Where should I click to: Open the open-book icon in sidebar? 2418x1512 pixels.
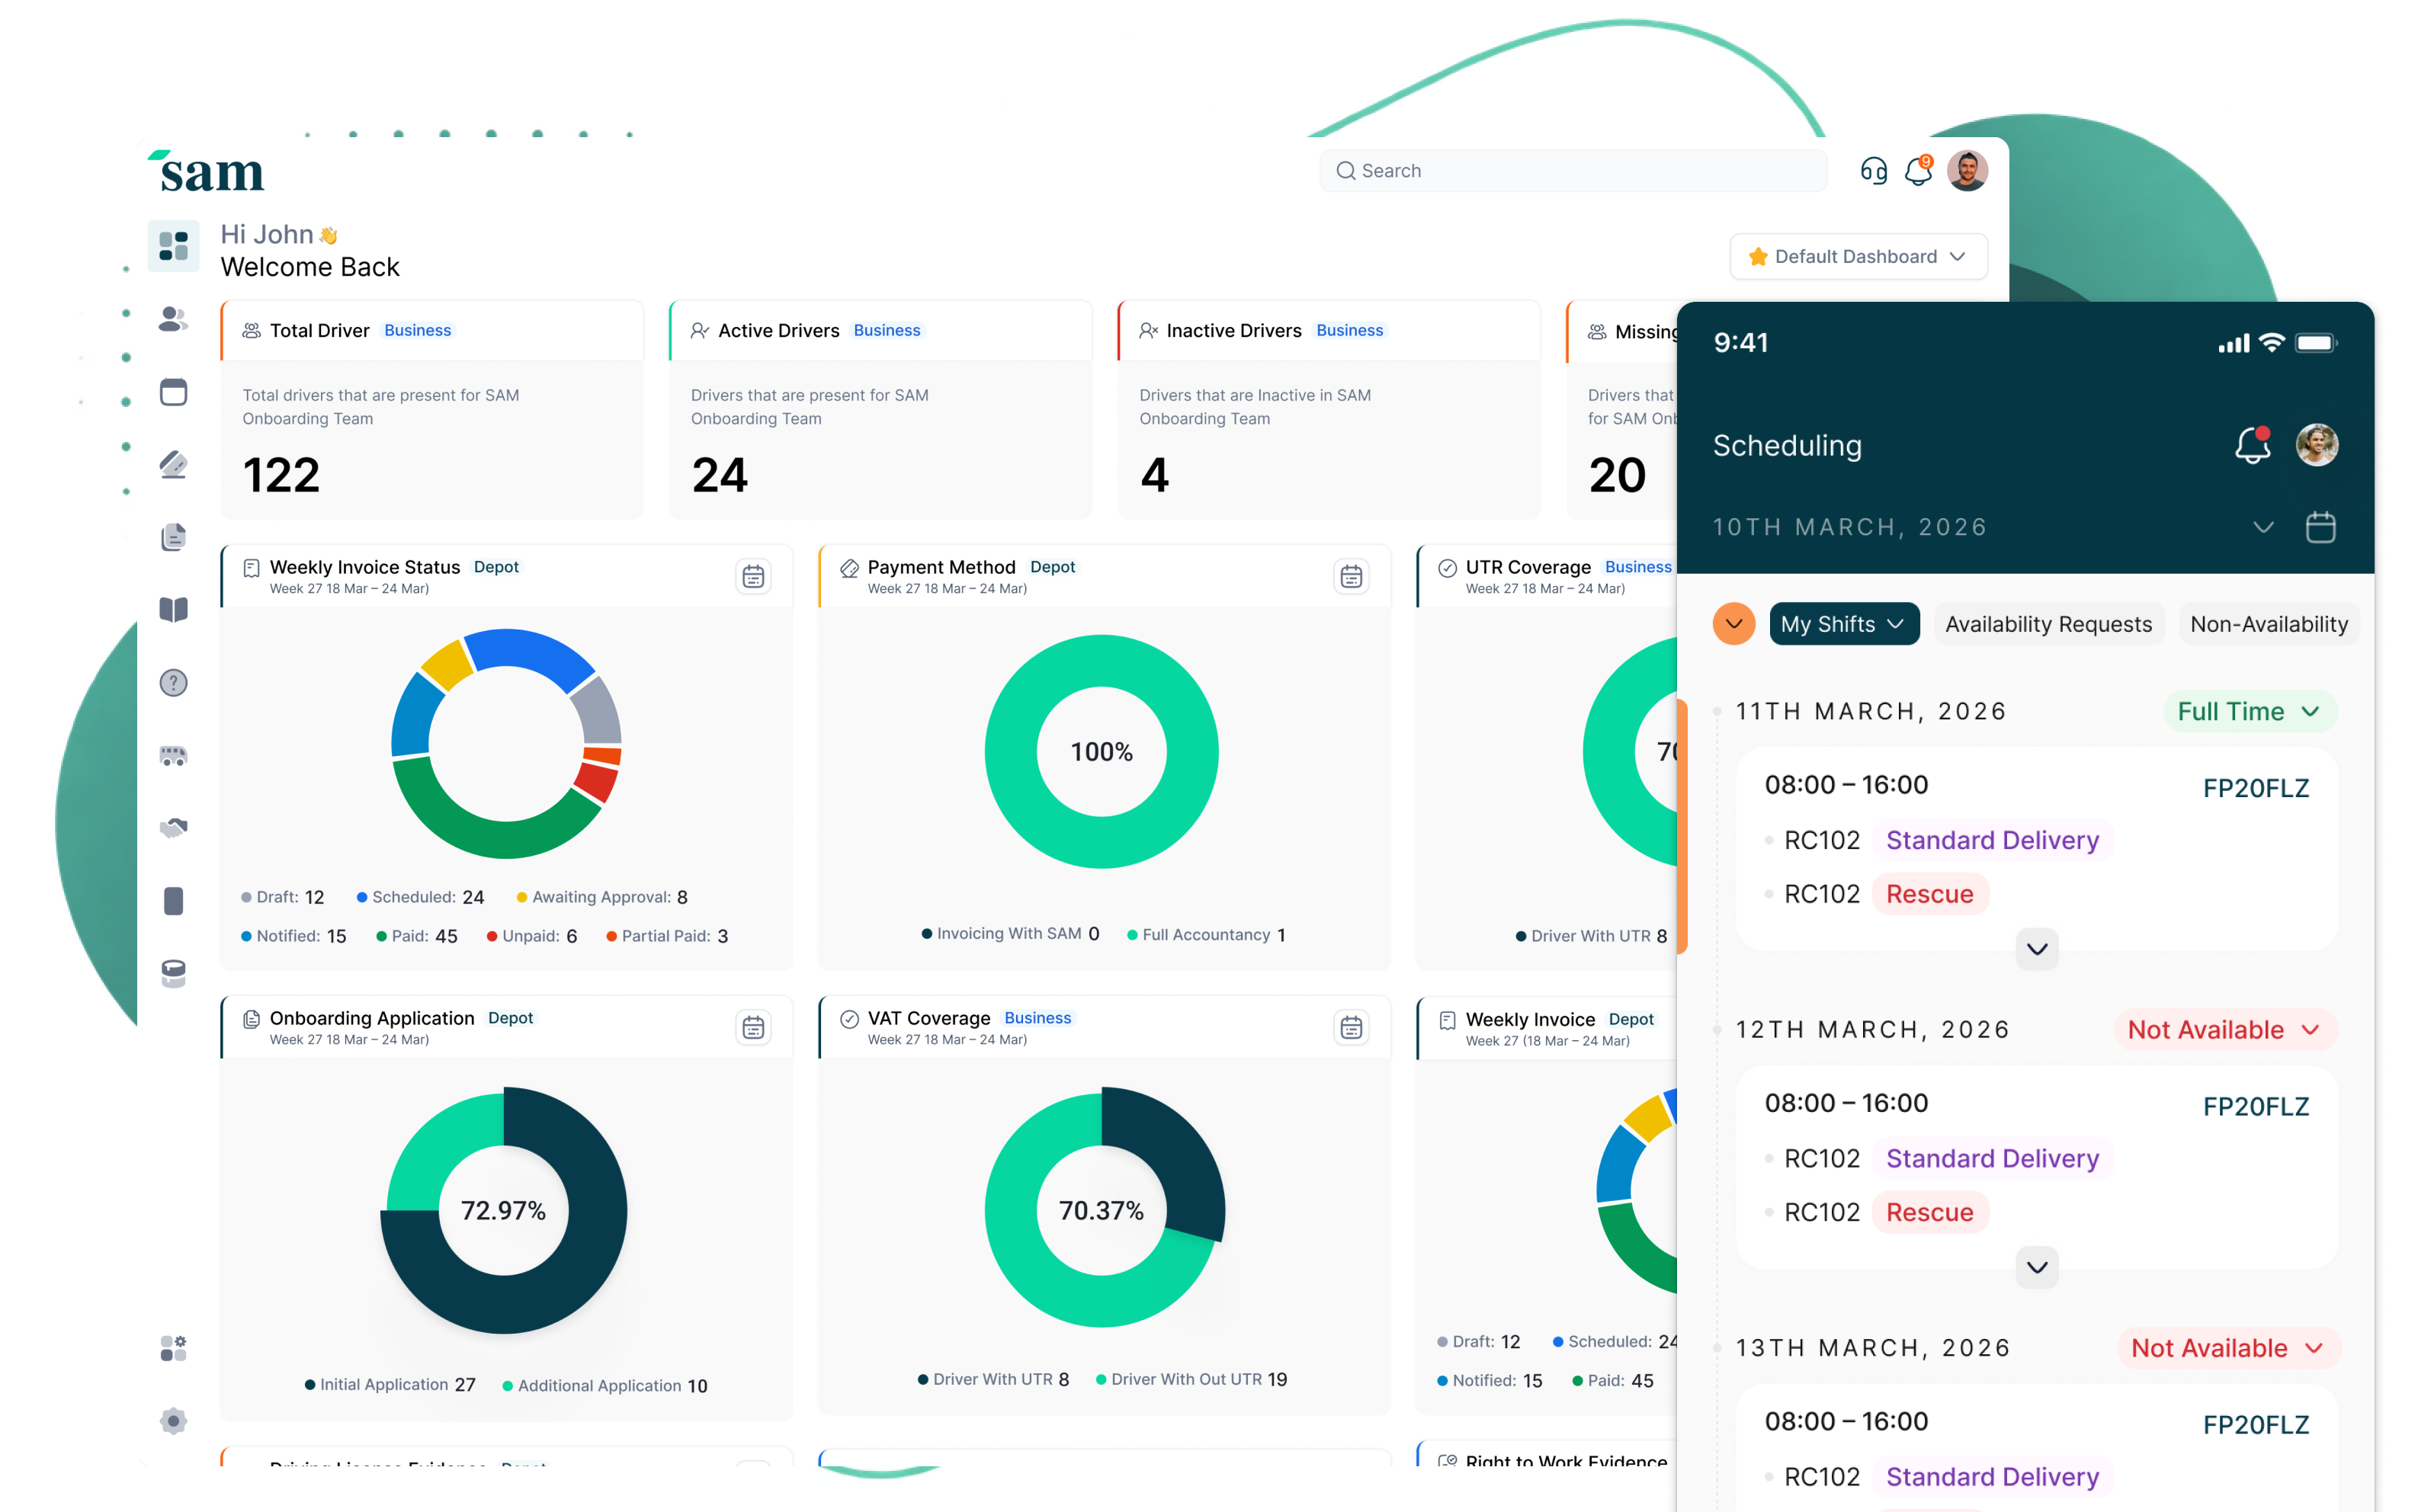[x=173, y=610]
